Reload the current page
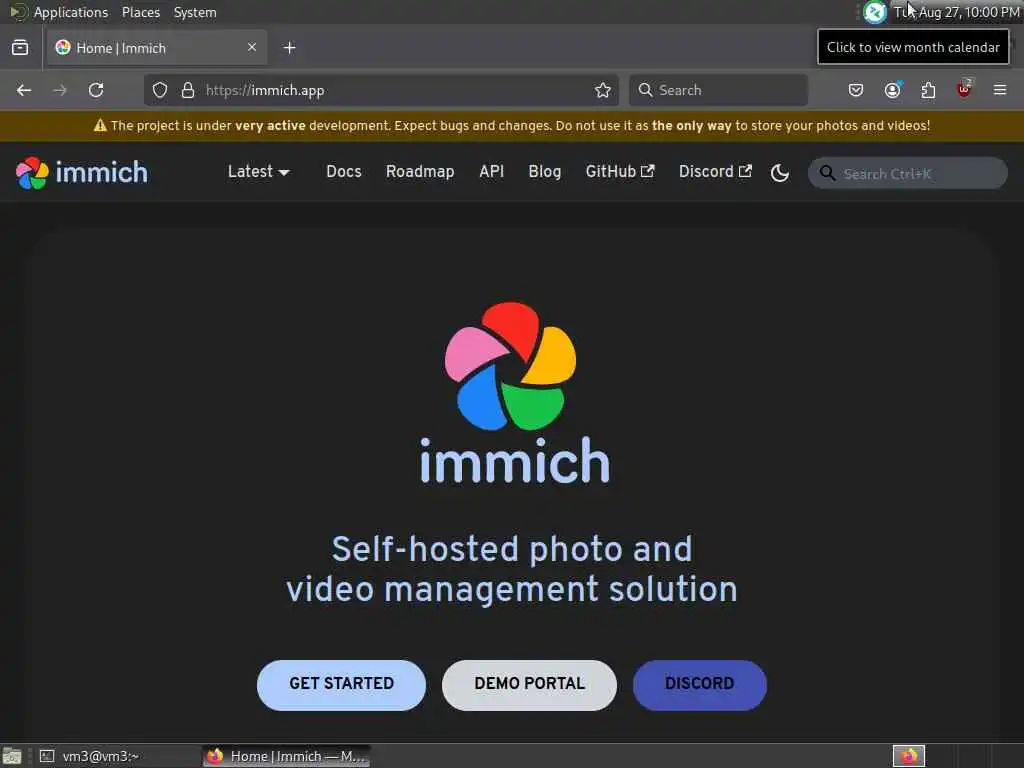This screenshot has height=768, width=1024. pyautogui.click(x=96, y=90)
